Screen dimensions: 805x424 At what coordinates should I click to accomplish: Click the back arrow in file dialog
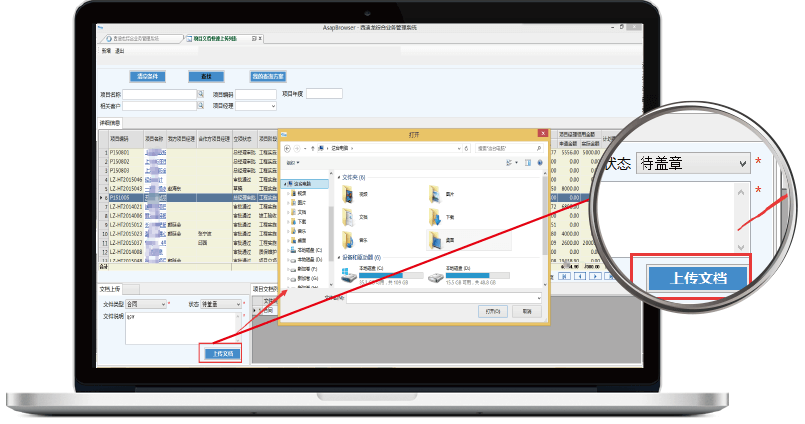tap(287, 147)
